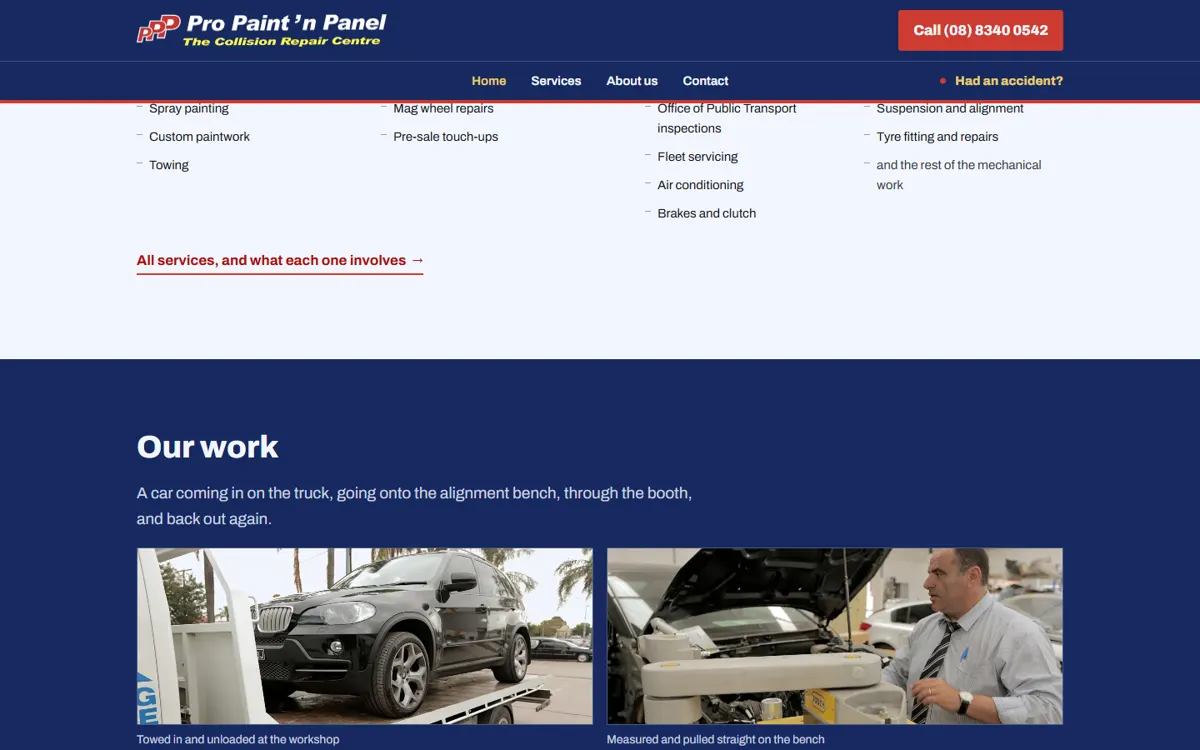Click caption 'Measured and pulled straight on the bench'
This screenshot has width=1200, height=750.
click(x=716, y=740)
